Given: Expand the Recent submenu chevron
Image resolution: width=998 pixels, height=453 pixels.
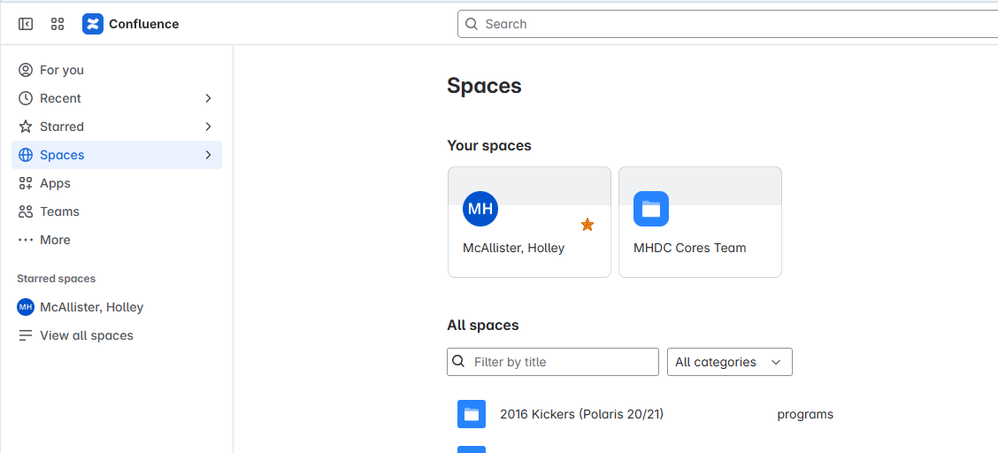Looking at the screenshot, I should [207, 98].
